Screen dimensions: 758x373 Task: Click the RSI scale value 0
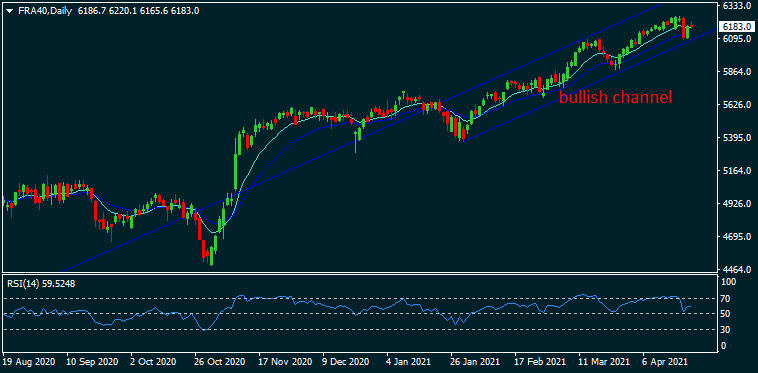[x=723, y=346]
